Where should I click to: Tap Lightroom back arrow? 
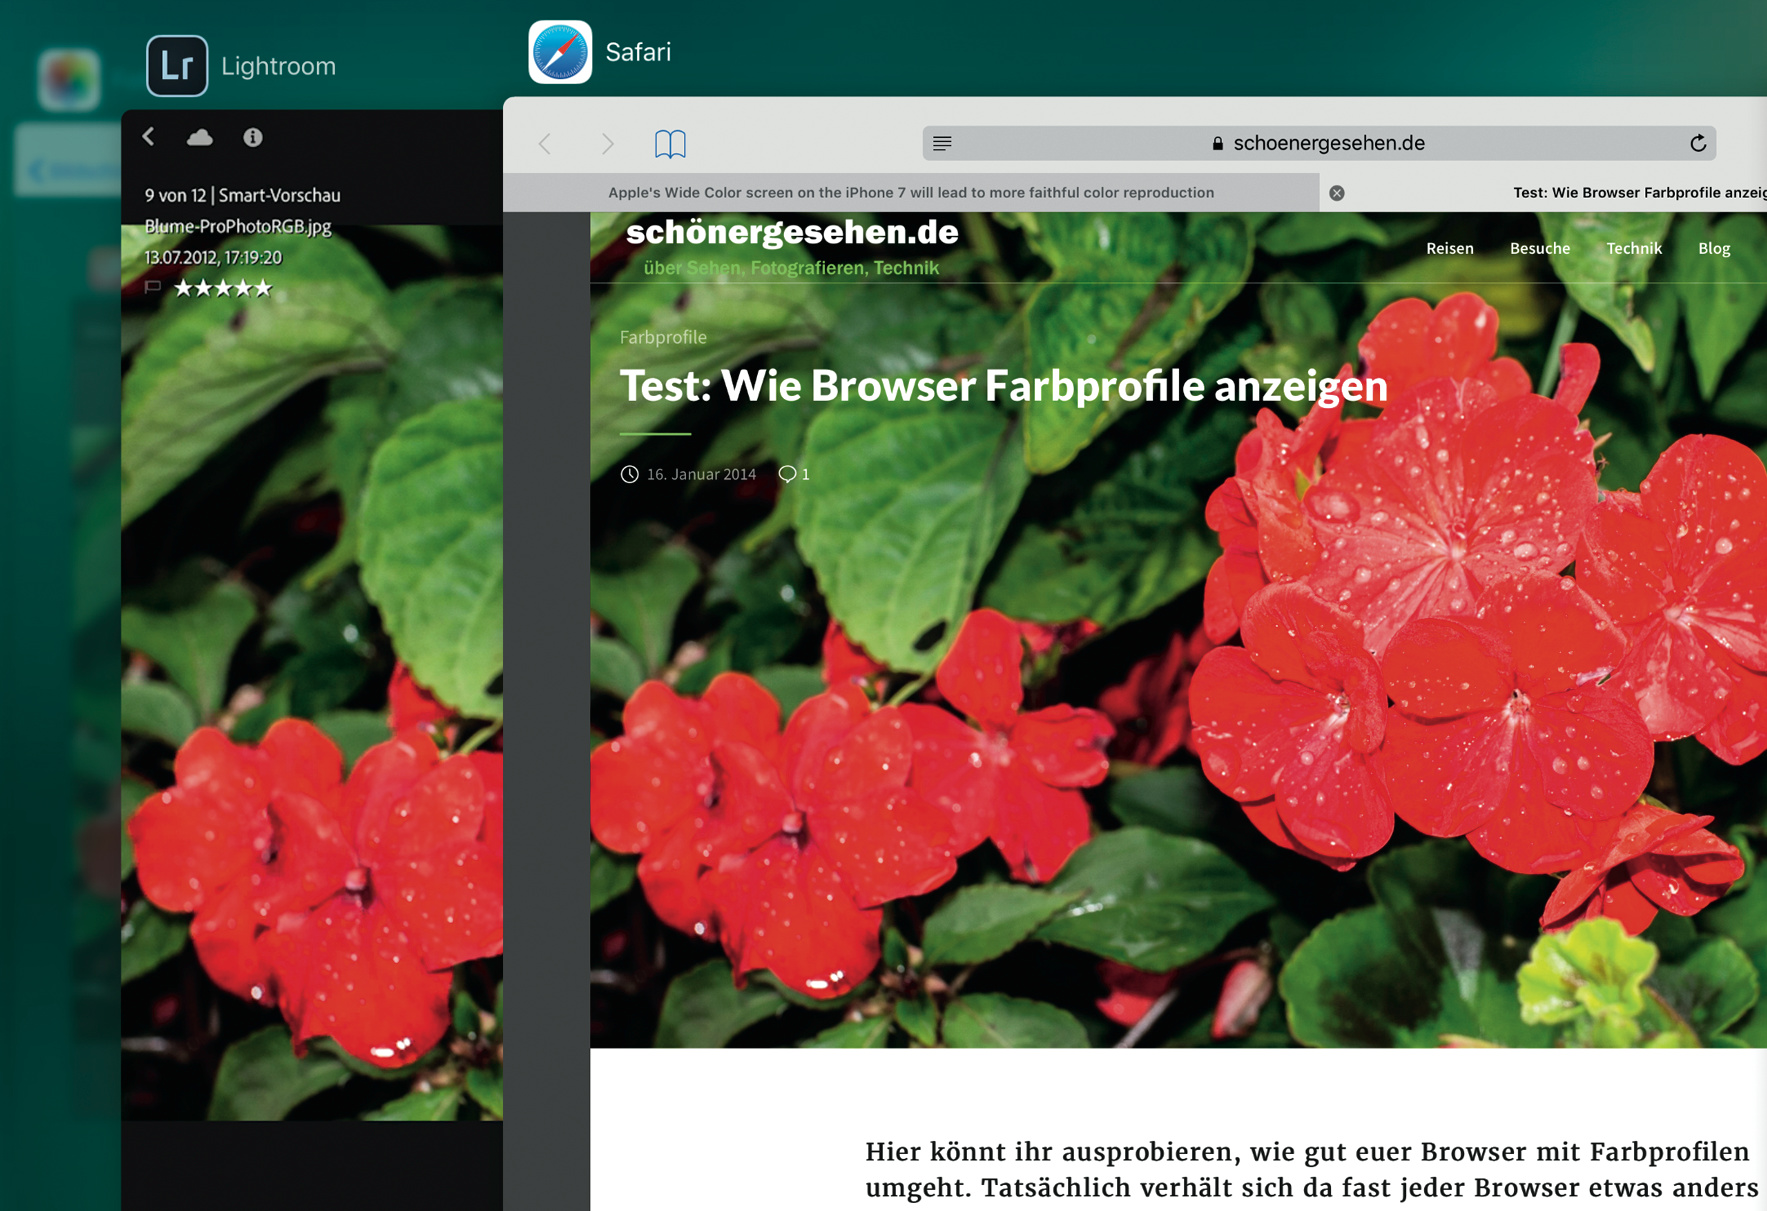tap(149, 137)
